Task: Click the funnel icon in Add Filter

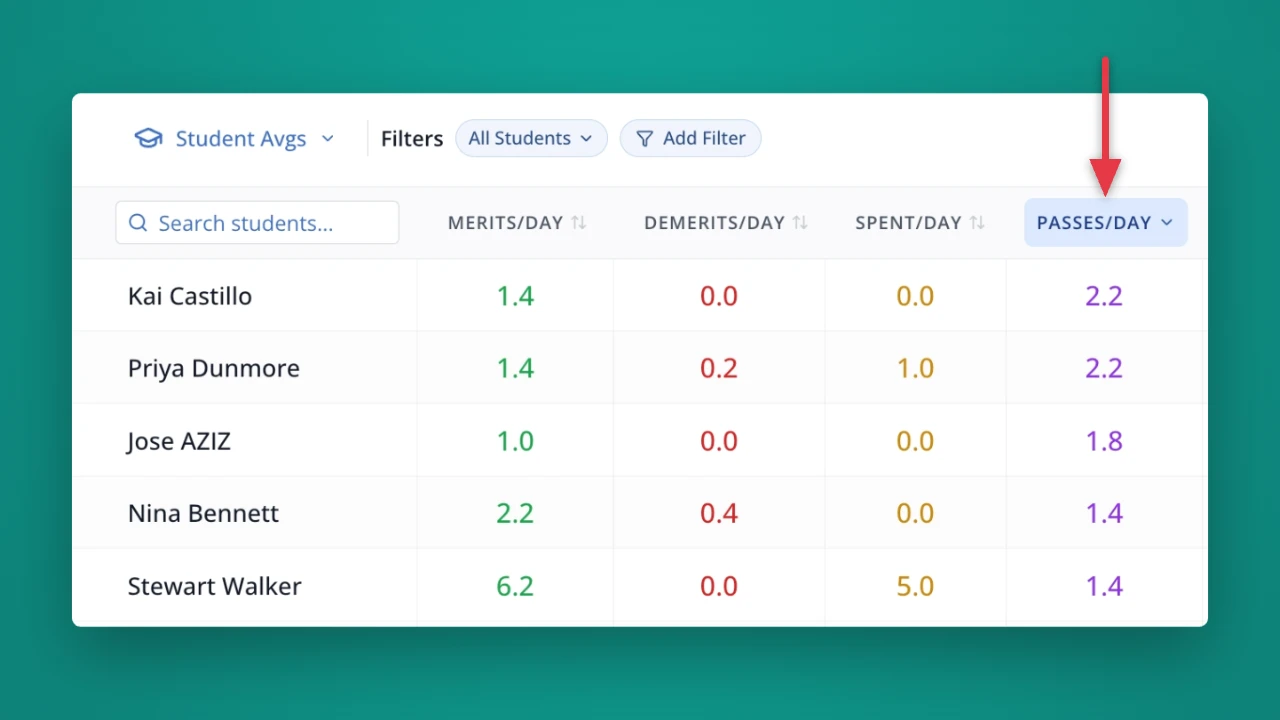Action: click(x=645, y=138)
